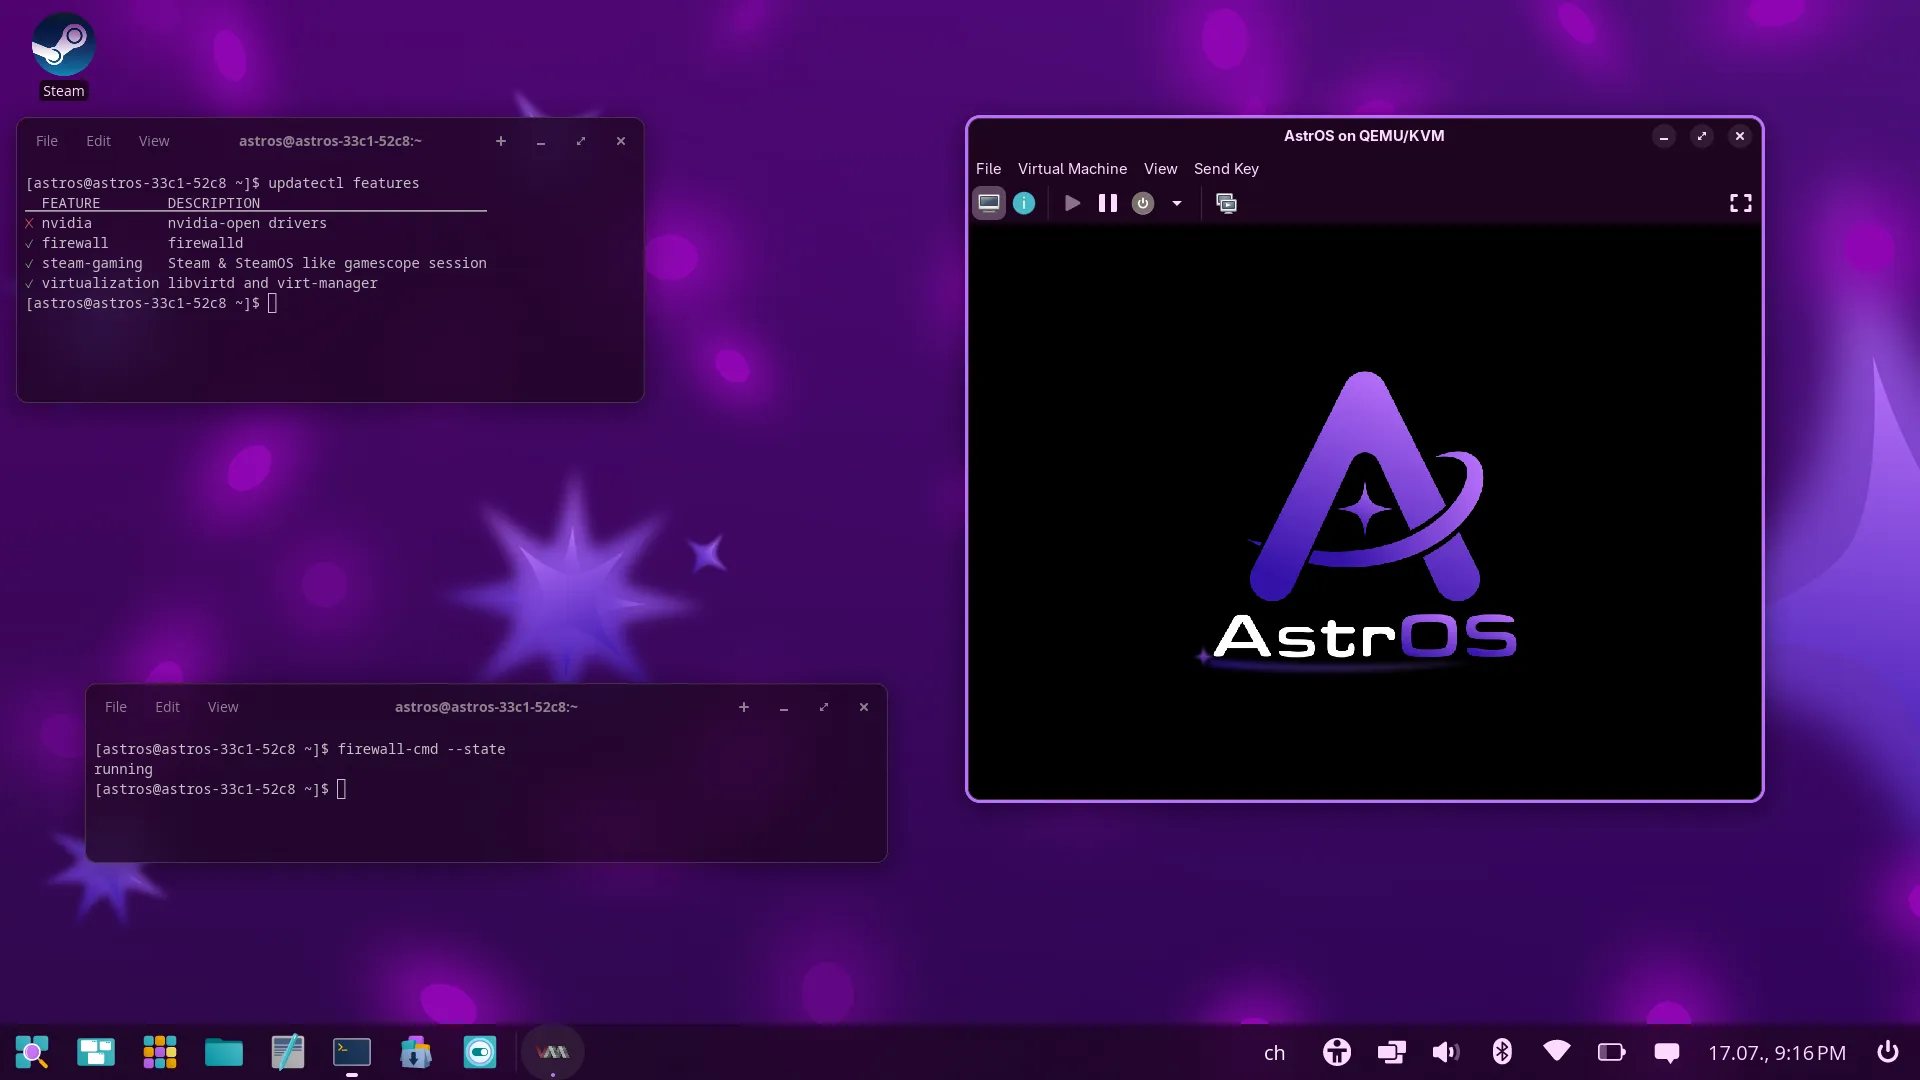Click the AstrOS VM guest display
Image resolution: width=1920 pixels, height=1080 pixels.
click(x=1364, y=510)
